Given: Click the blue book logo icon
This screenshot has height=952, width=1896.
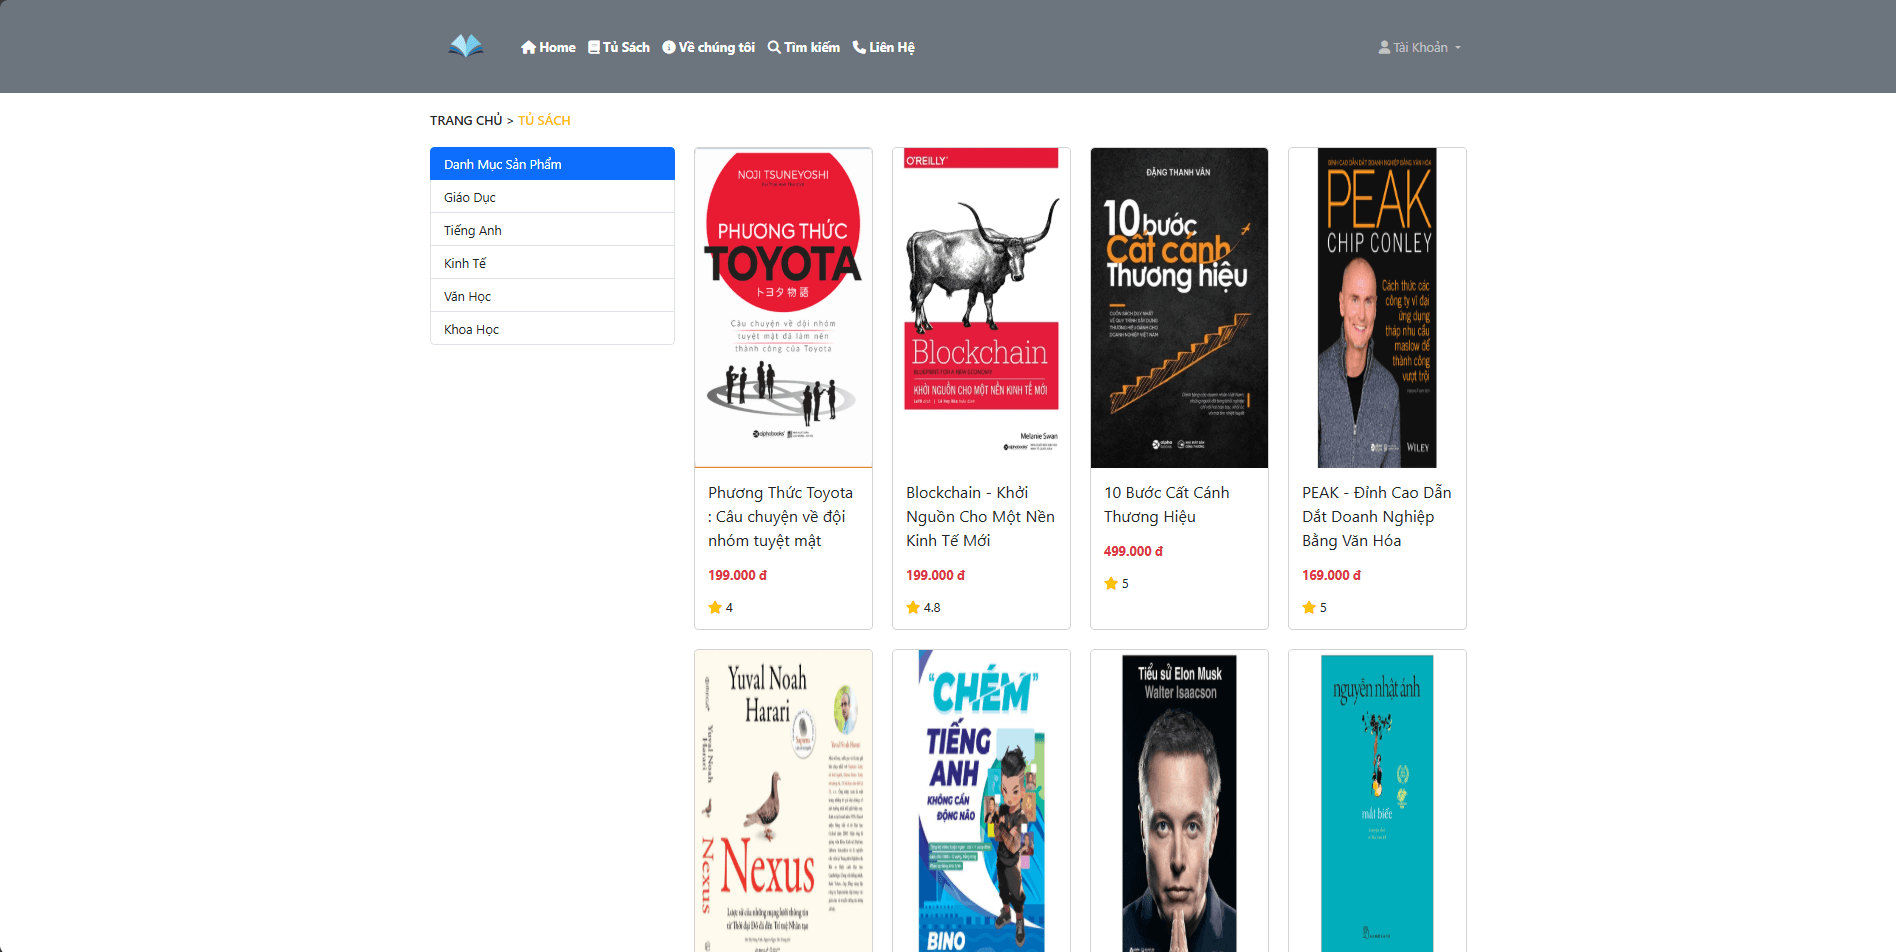Looking at the screenshot, I should (x=466, y=46).
